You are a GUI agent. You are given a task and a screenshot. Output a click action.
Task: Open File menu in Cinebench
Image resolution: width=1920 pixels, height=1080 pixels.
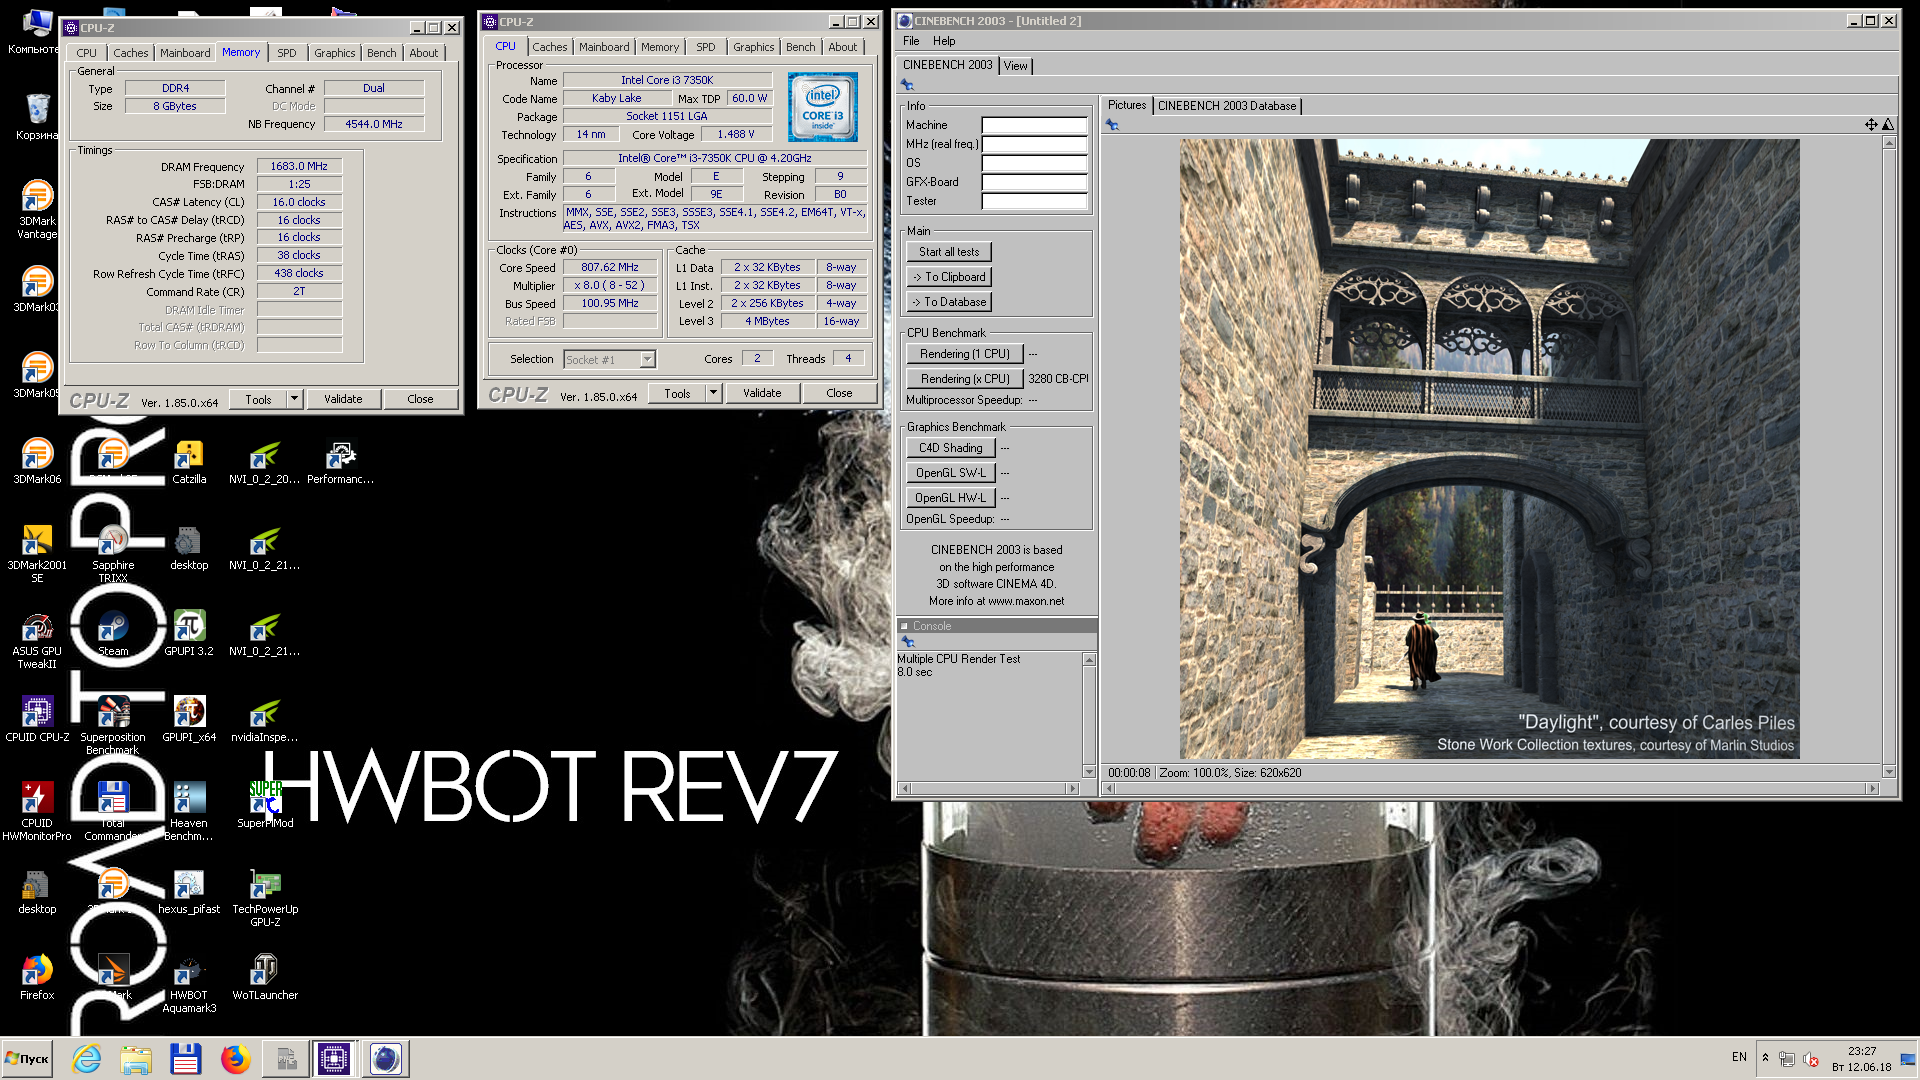pos(911,41)
